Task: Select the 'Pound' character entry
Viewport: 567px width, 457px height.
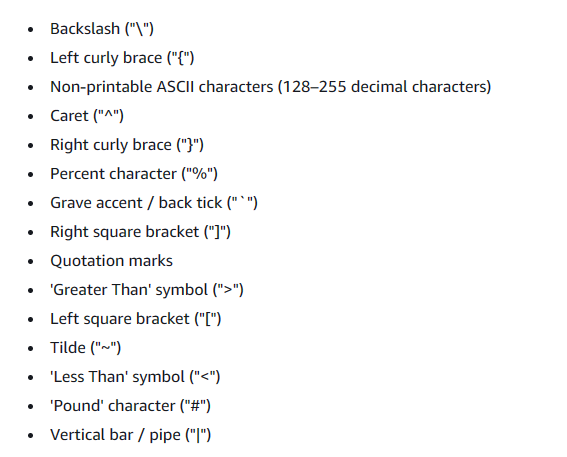Action: click(130, 406)
